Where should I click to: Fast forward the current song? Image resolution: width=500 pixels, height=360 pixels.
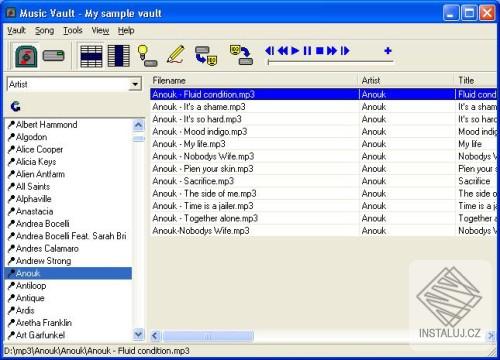(332, 51)
